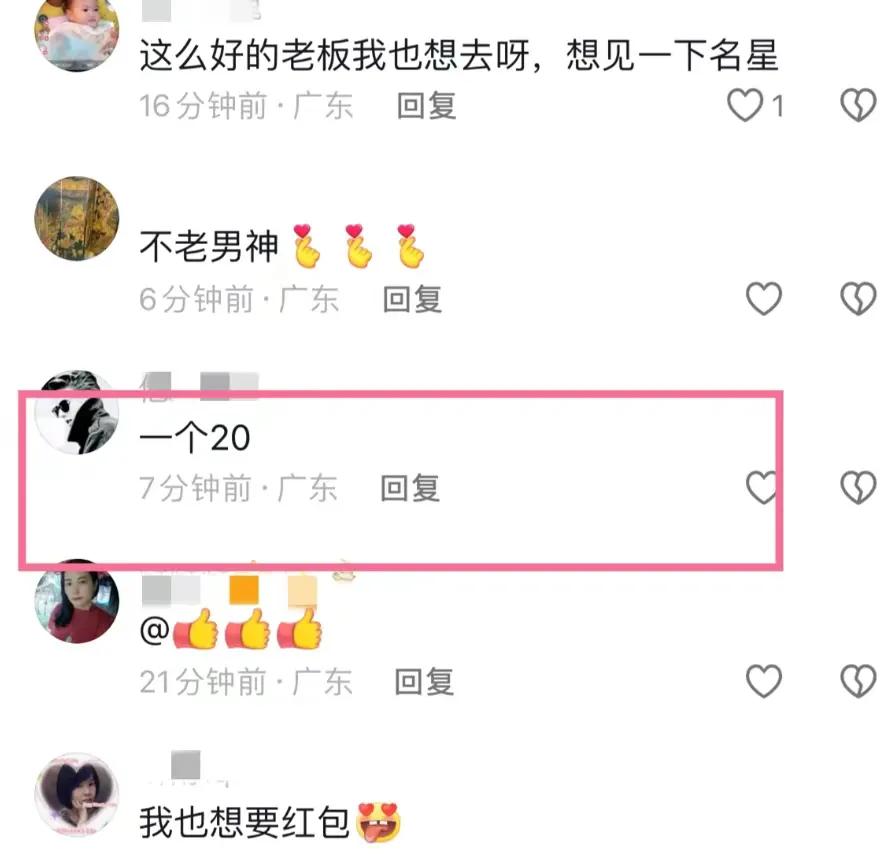896x854 pixels.
Task: Open yellow painting avatar profile
Action: point(77,218)
